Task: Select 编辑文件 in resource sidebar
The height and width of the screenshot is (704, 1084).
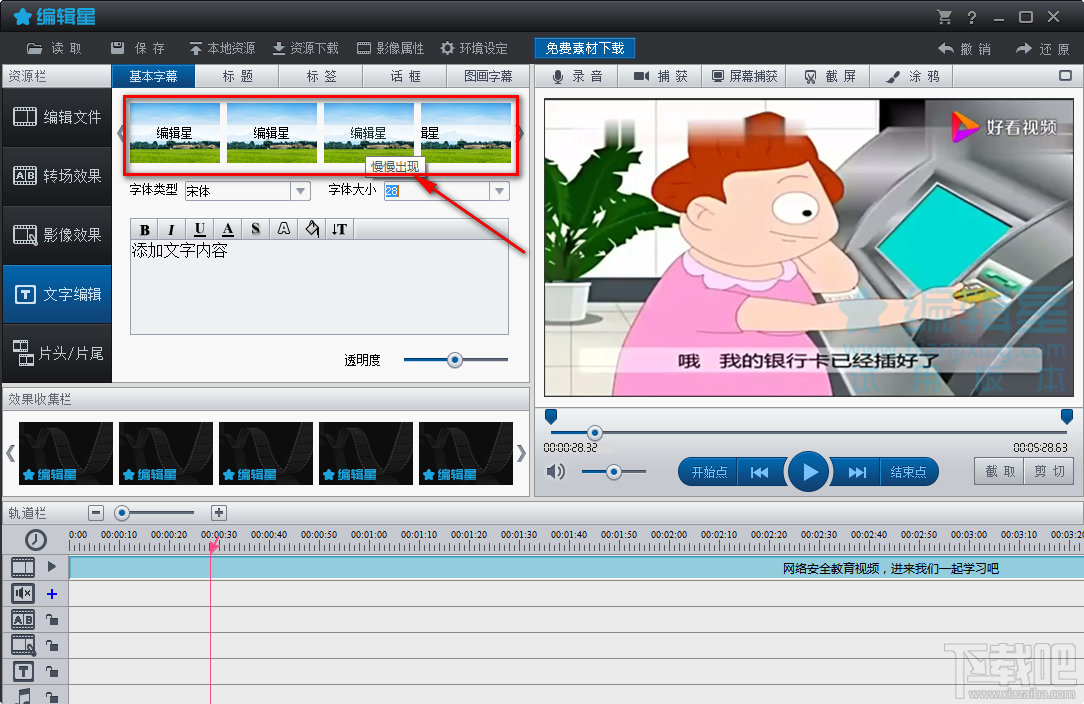Action: 57,118
